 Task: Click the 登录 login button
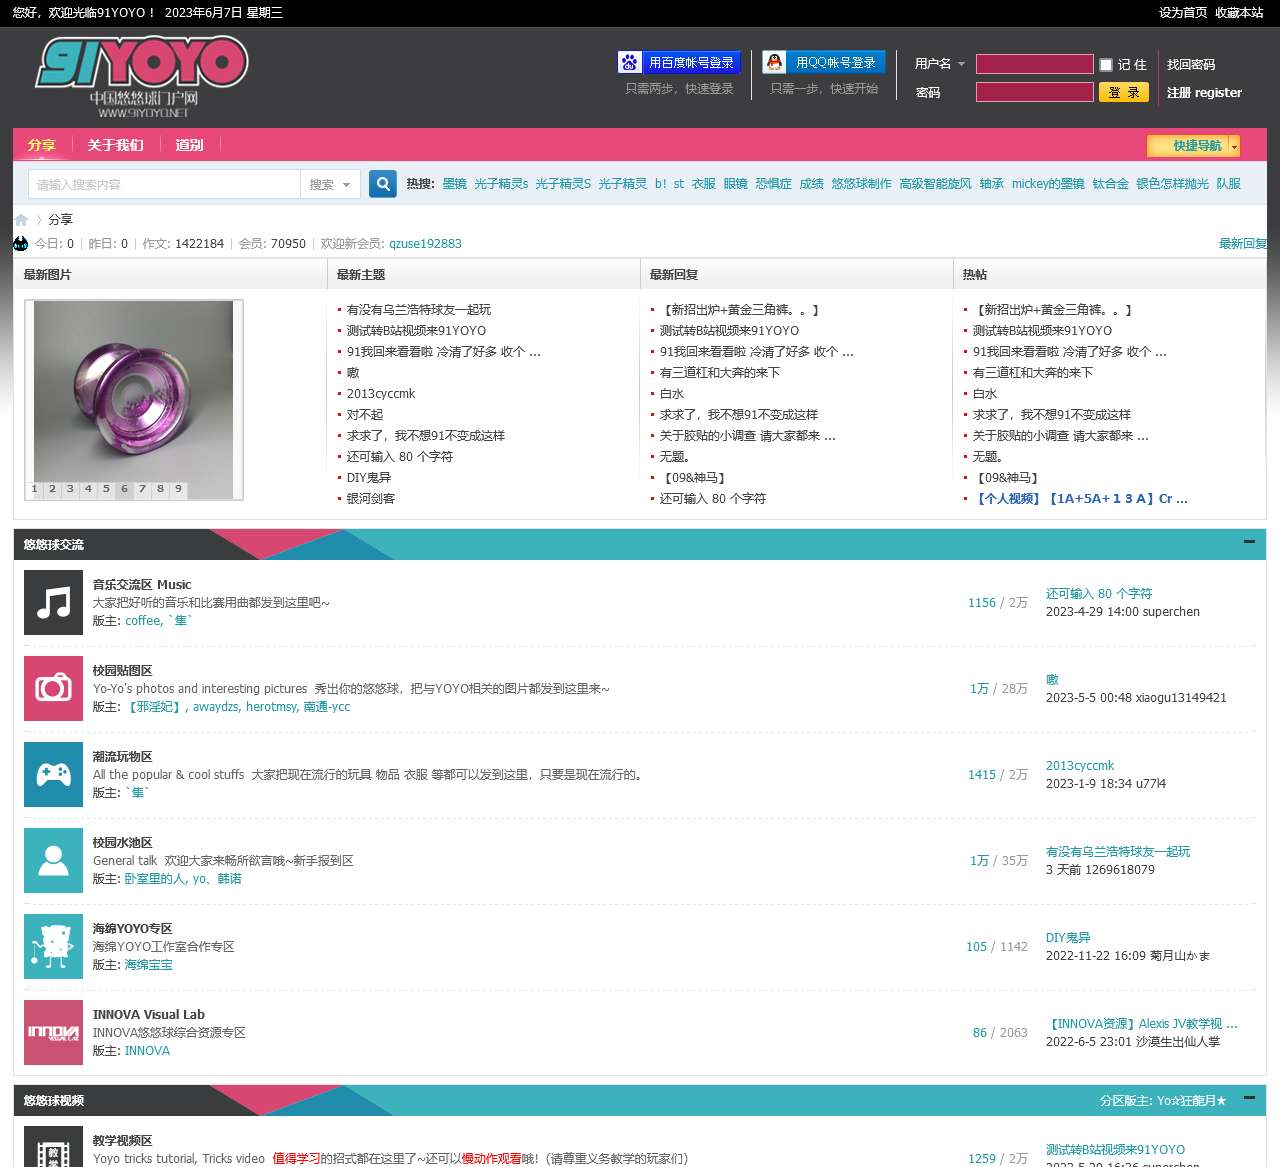pyautogui.click(x=1124, y=92)
